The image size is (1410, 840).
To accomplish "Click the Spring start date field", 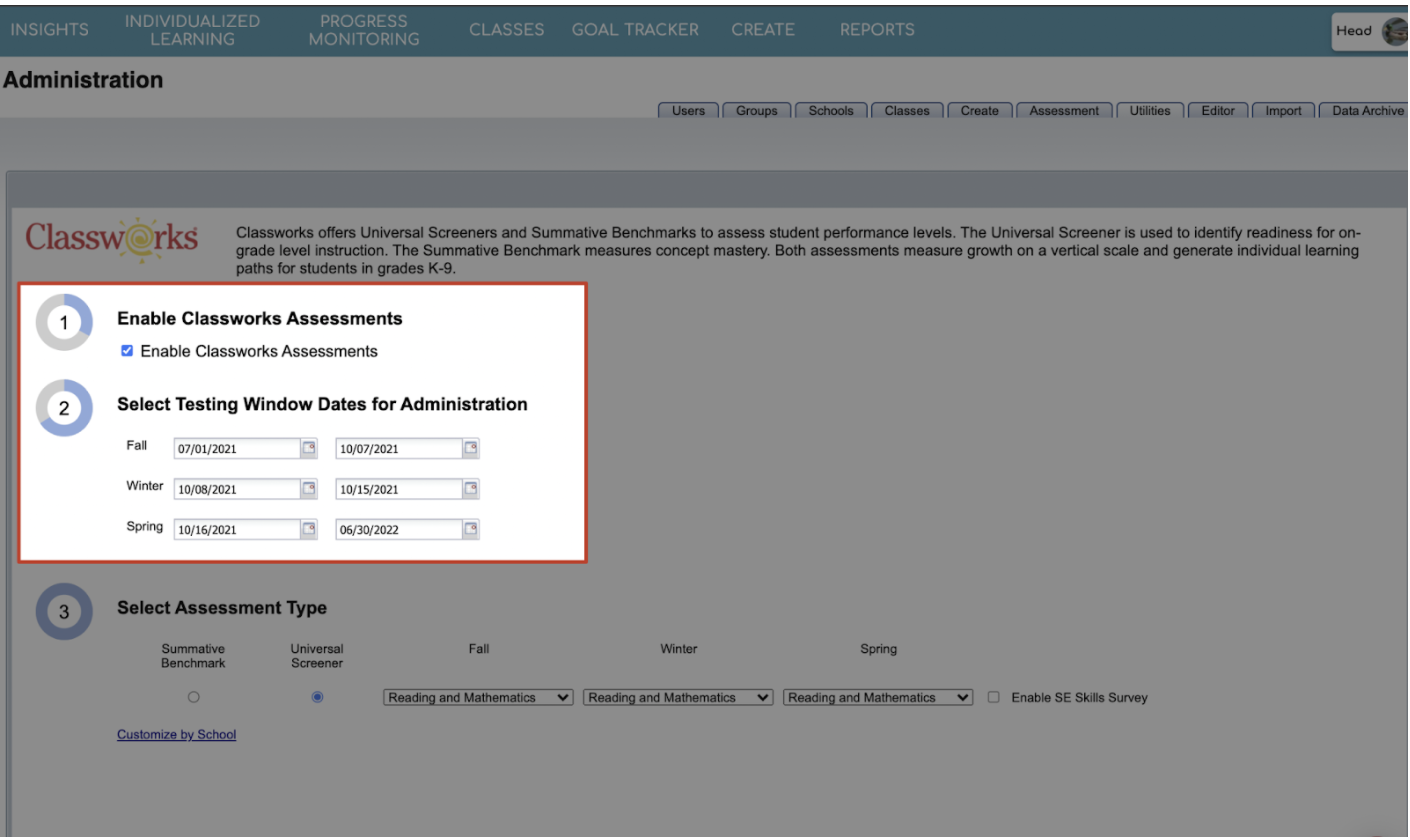I will pos(236,529).
